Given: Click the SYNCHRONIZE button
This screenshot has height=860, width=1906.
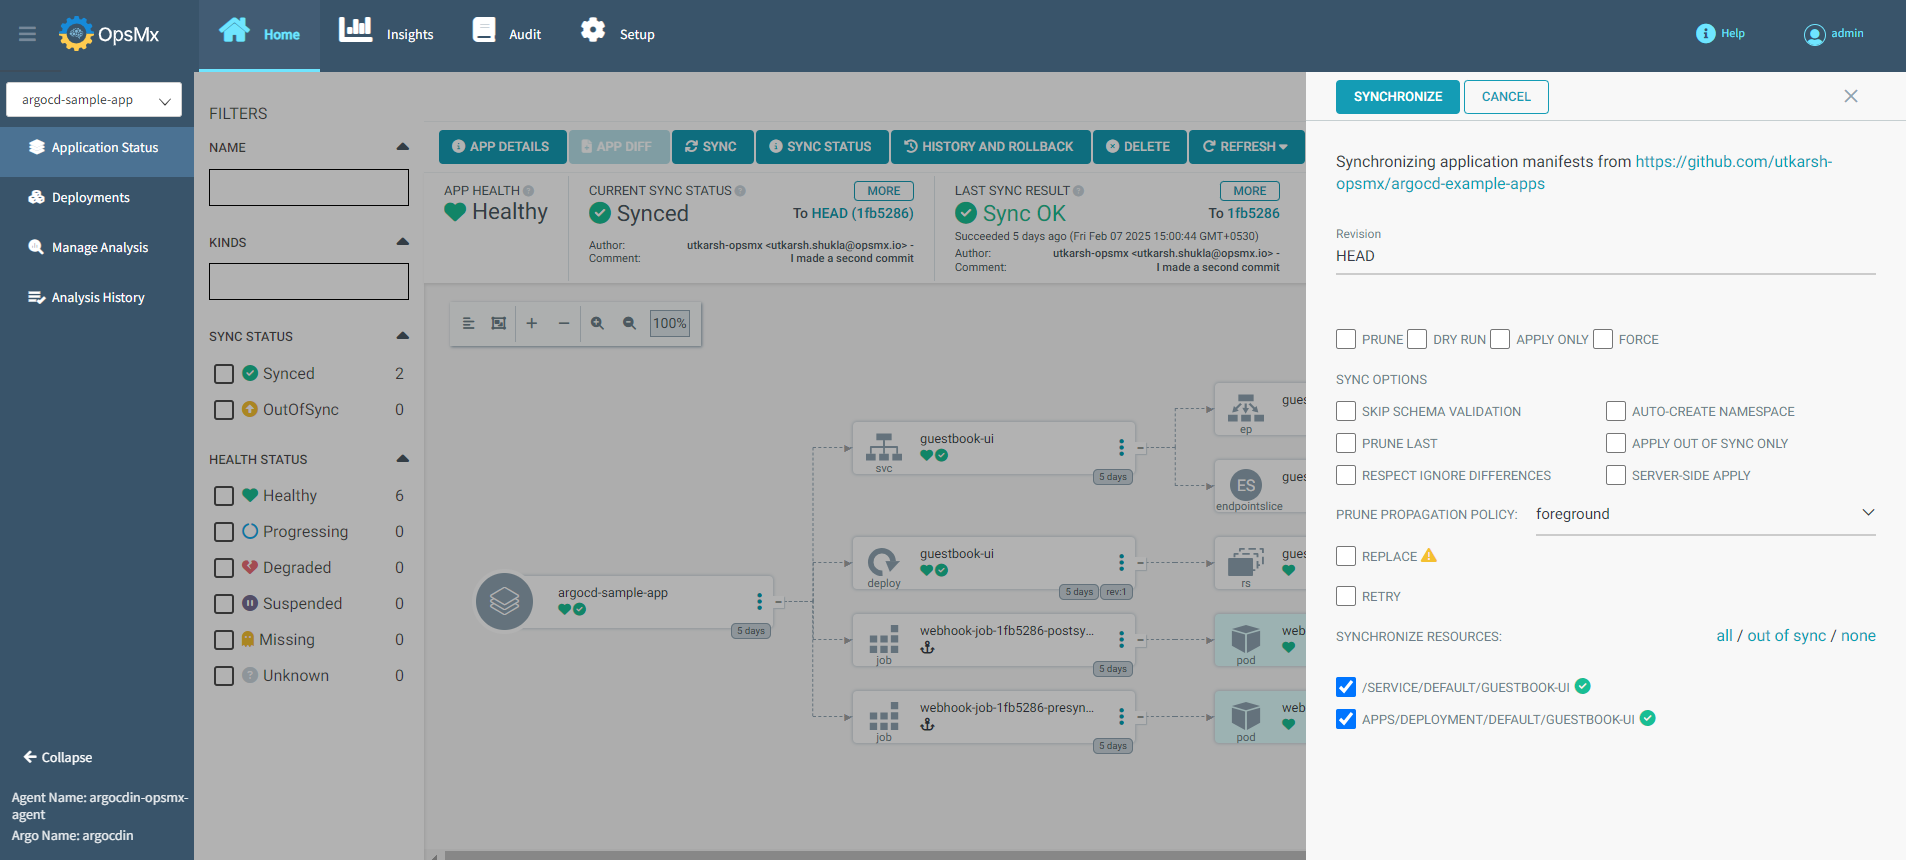Looking at the screenshot, I should pyautogui.click(x=1397, y=97).
